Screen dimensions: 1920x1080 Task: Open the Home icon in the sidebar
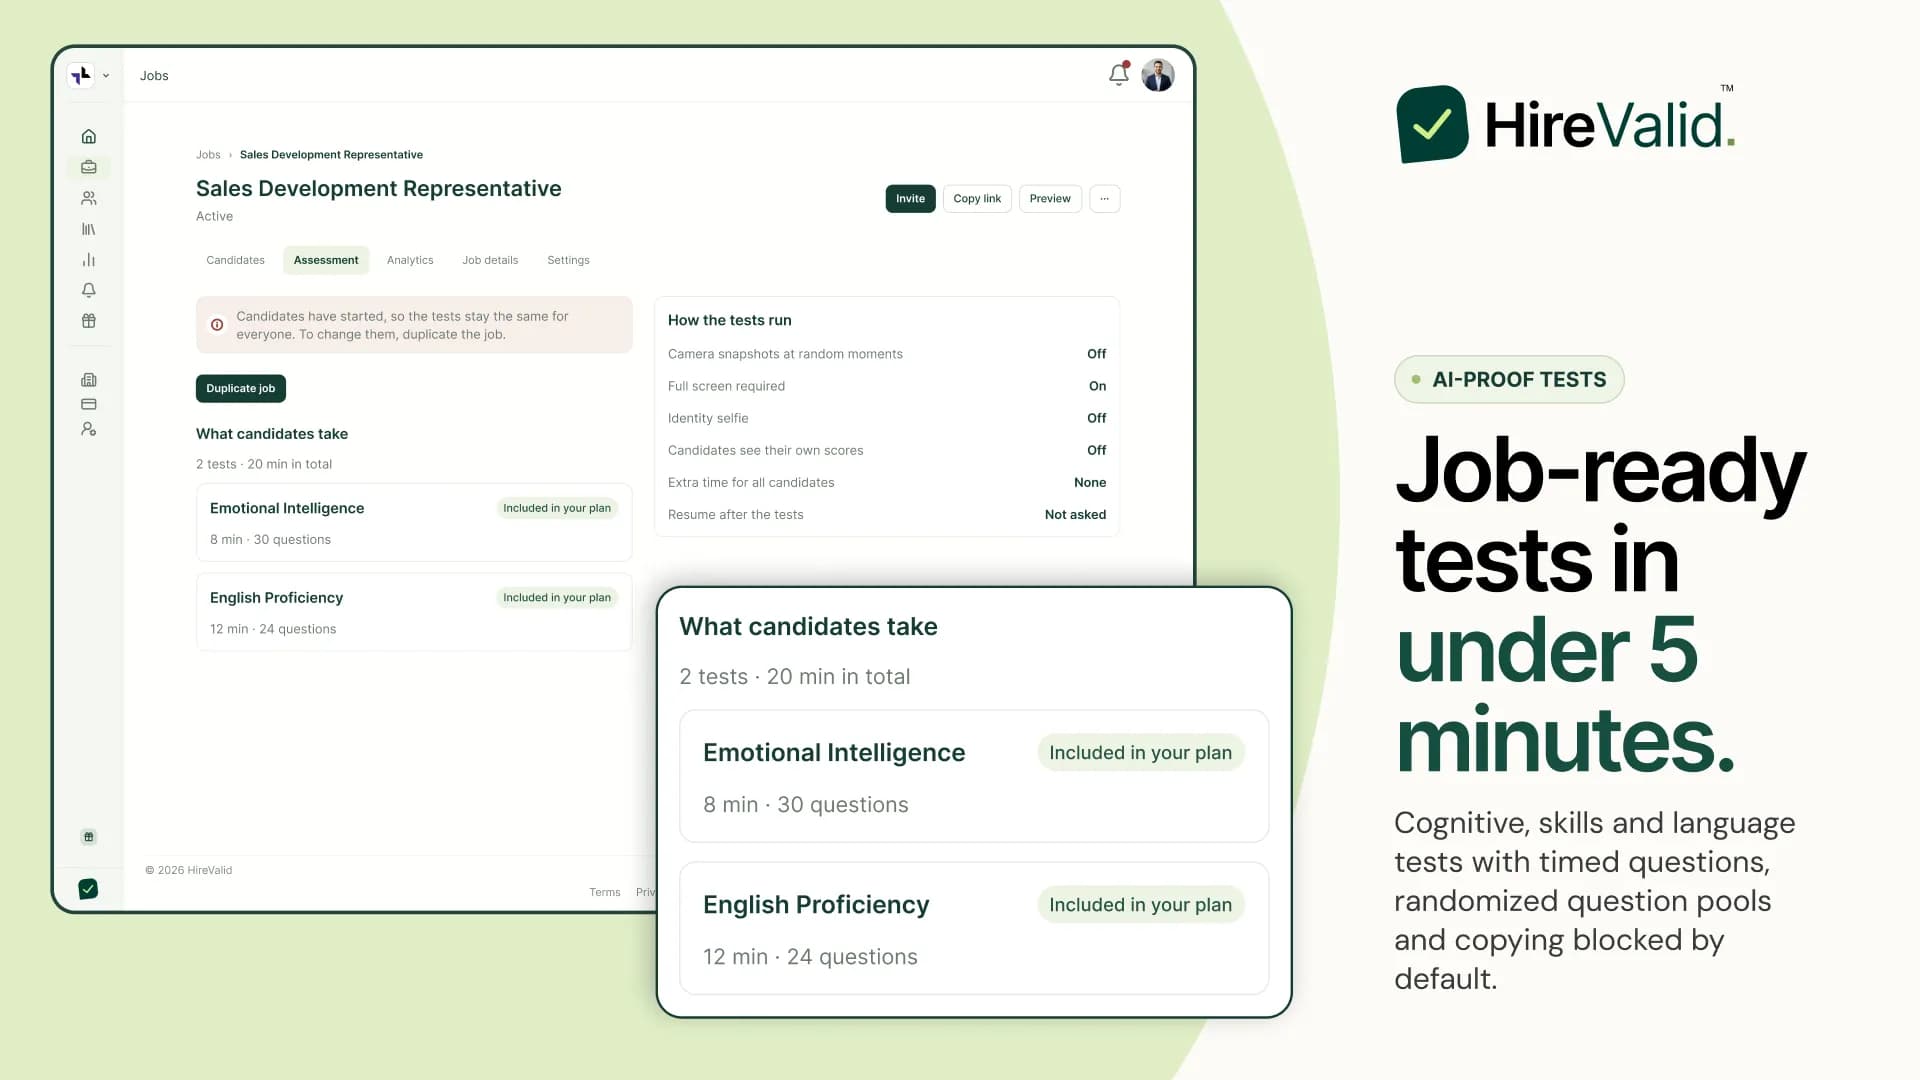(89, 136)
